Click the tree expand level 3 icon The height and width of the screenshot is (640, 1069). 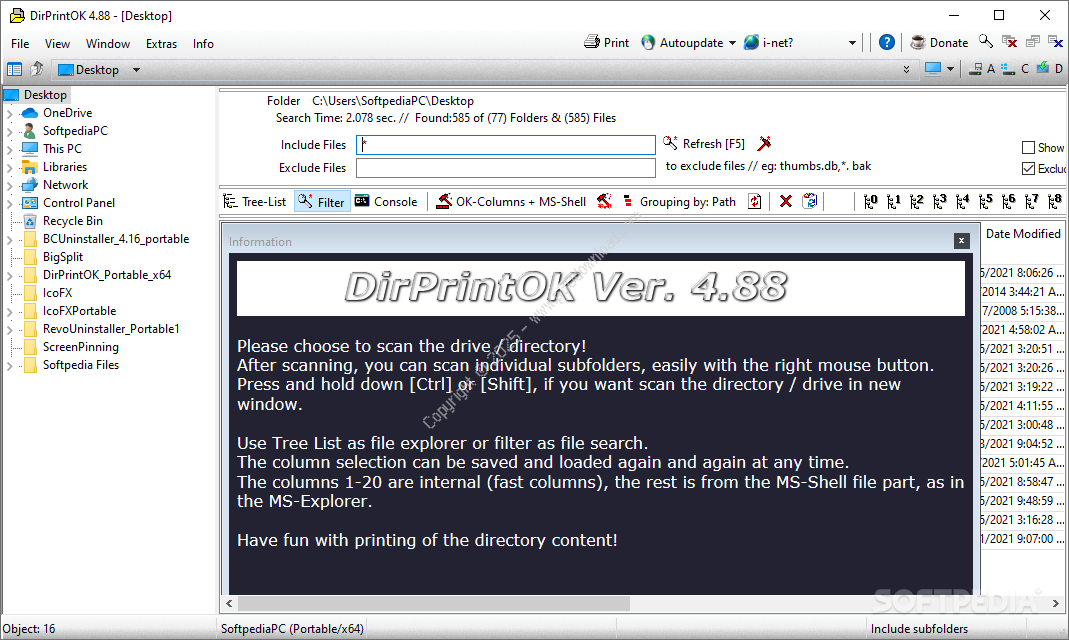(940, 202)
